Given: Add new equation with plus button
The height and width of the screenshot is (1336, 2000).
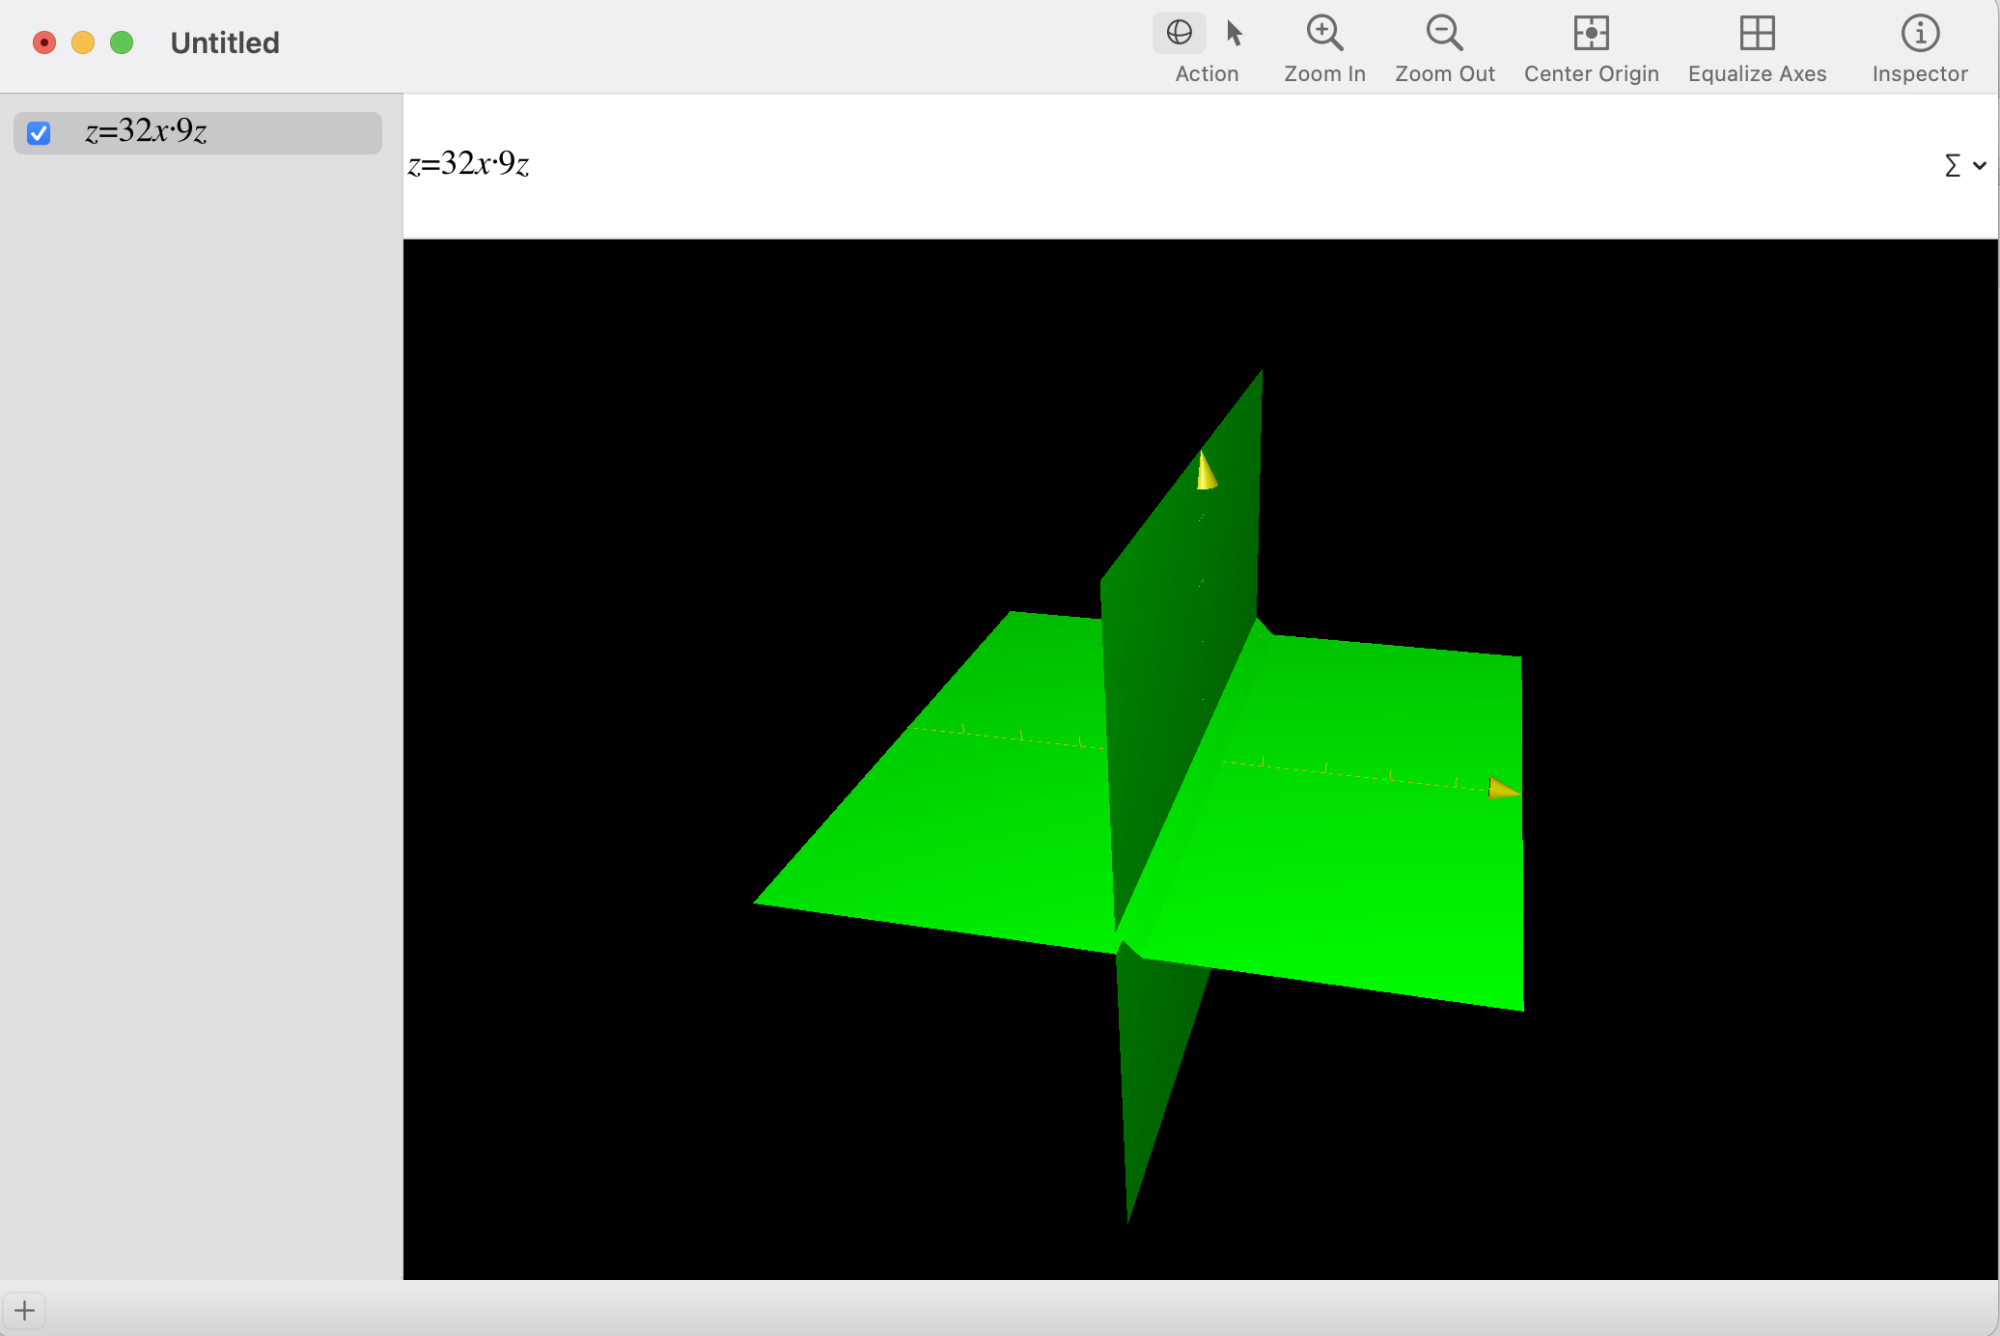Looking at the screenshot, I should click(24, 1310).
